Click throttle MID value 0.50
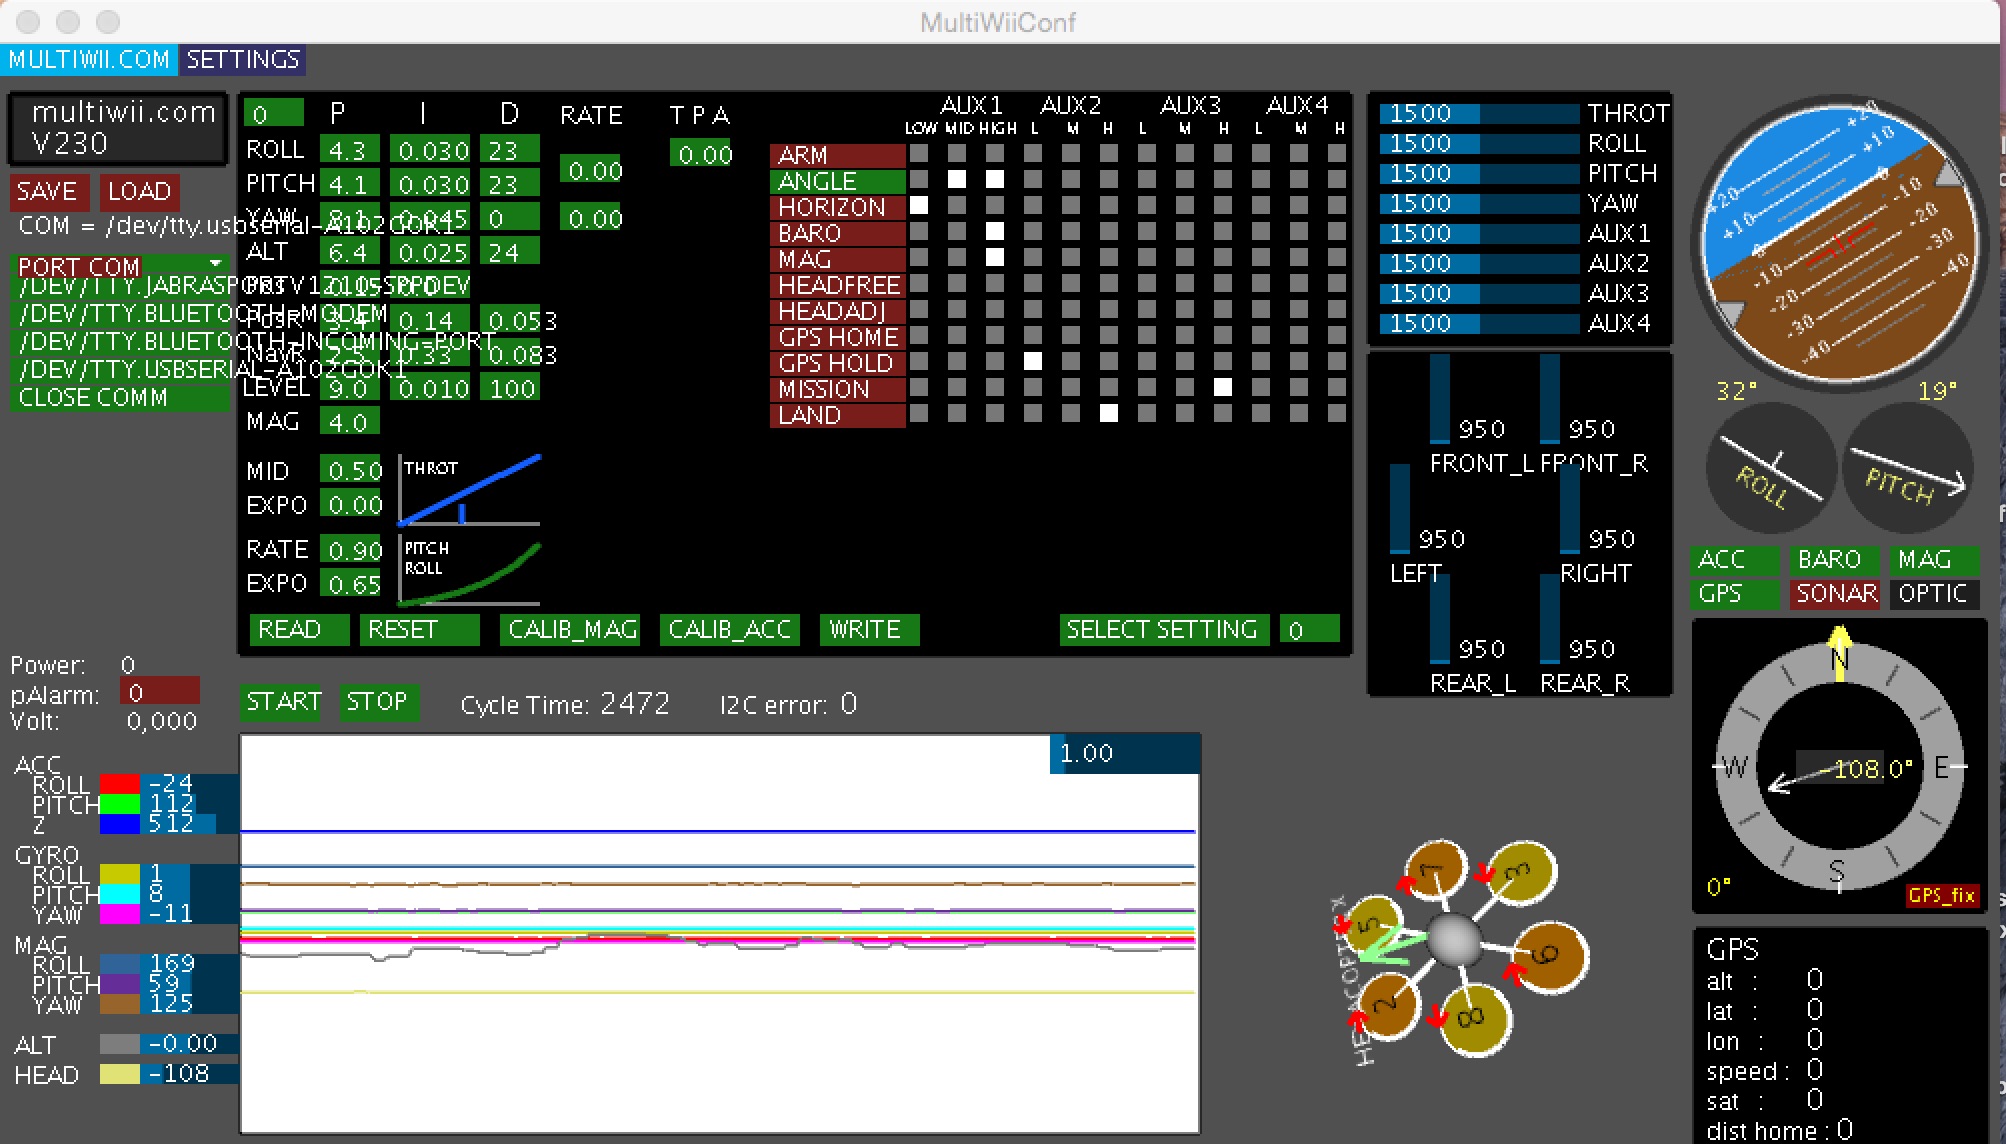This screenshot has width=2006, height=1144. pyautogui.click(x=351, y=470)
